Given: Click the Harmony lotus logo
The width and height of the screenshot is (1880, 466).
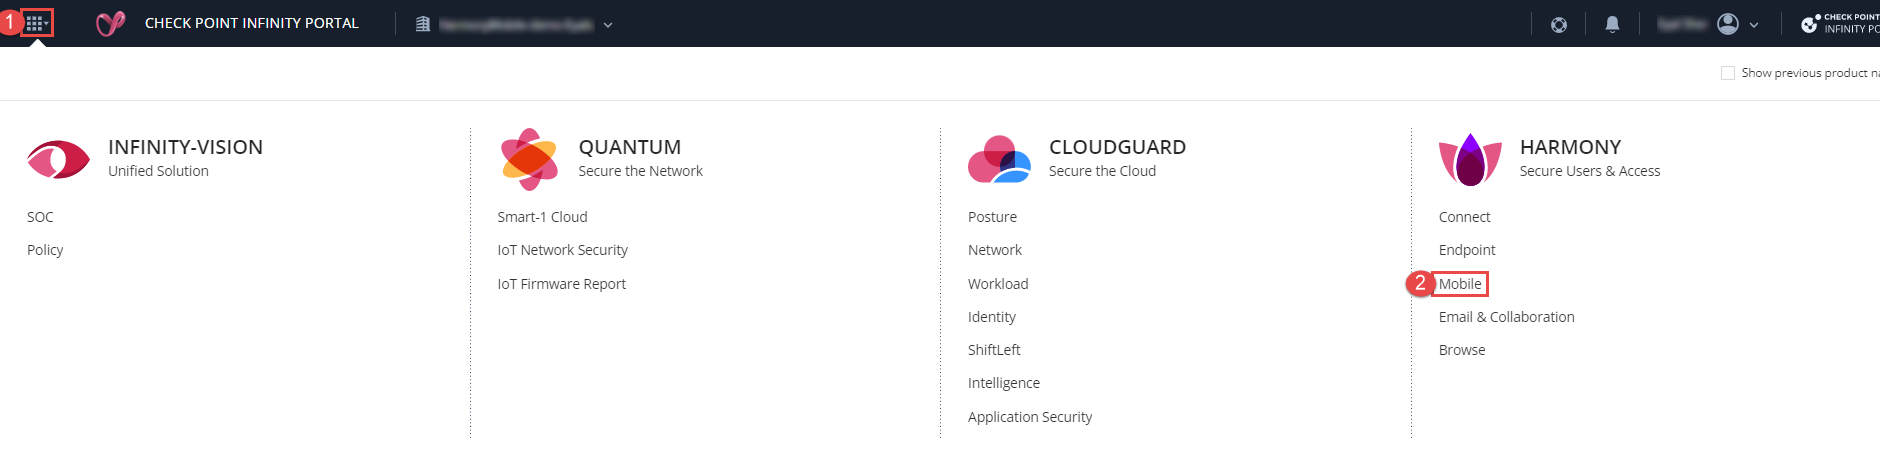Looking at the screenshot, I should pyautogui.click(x=1470, y=160).
